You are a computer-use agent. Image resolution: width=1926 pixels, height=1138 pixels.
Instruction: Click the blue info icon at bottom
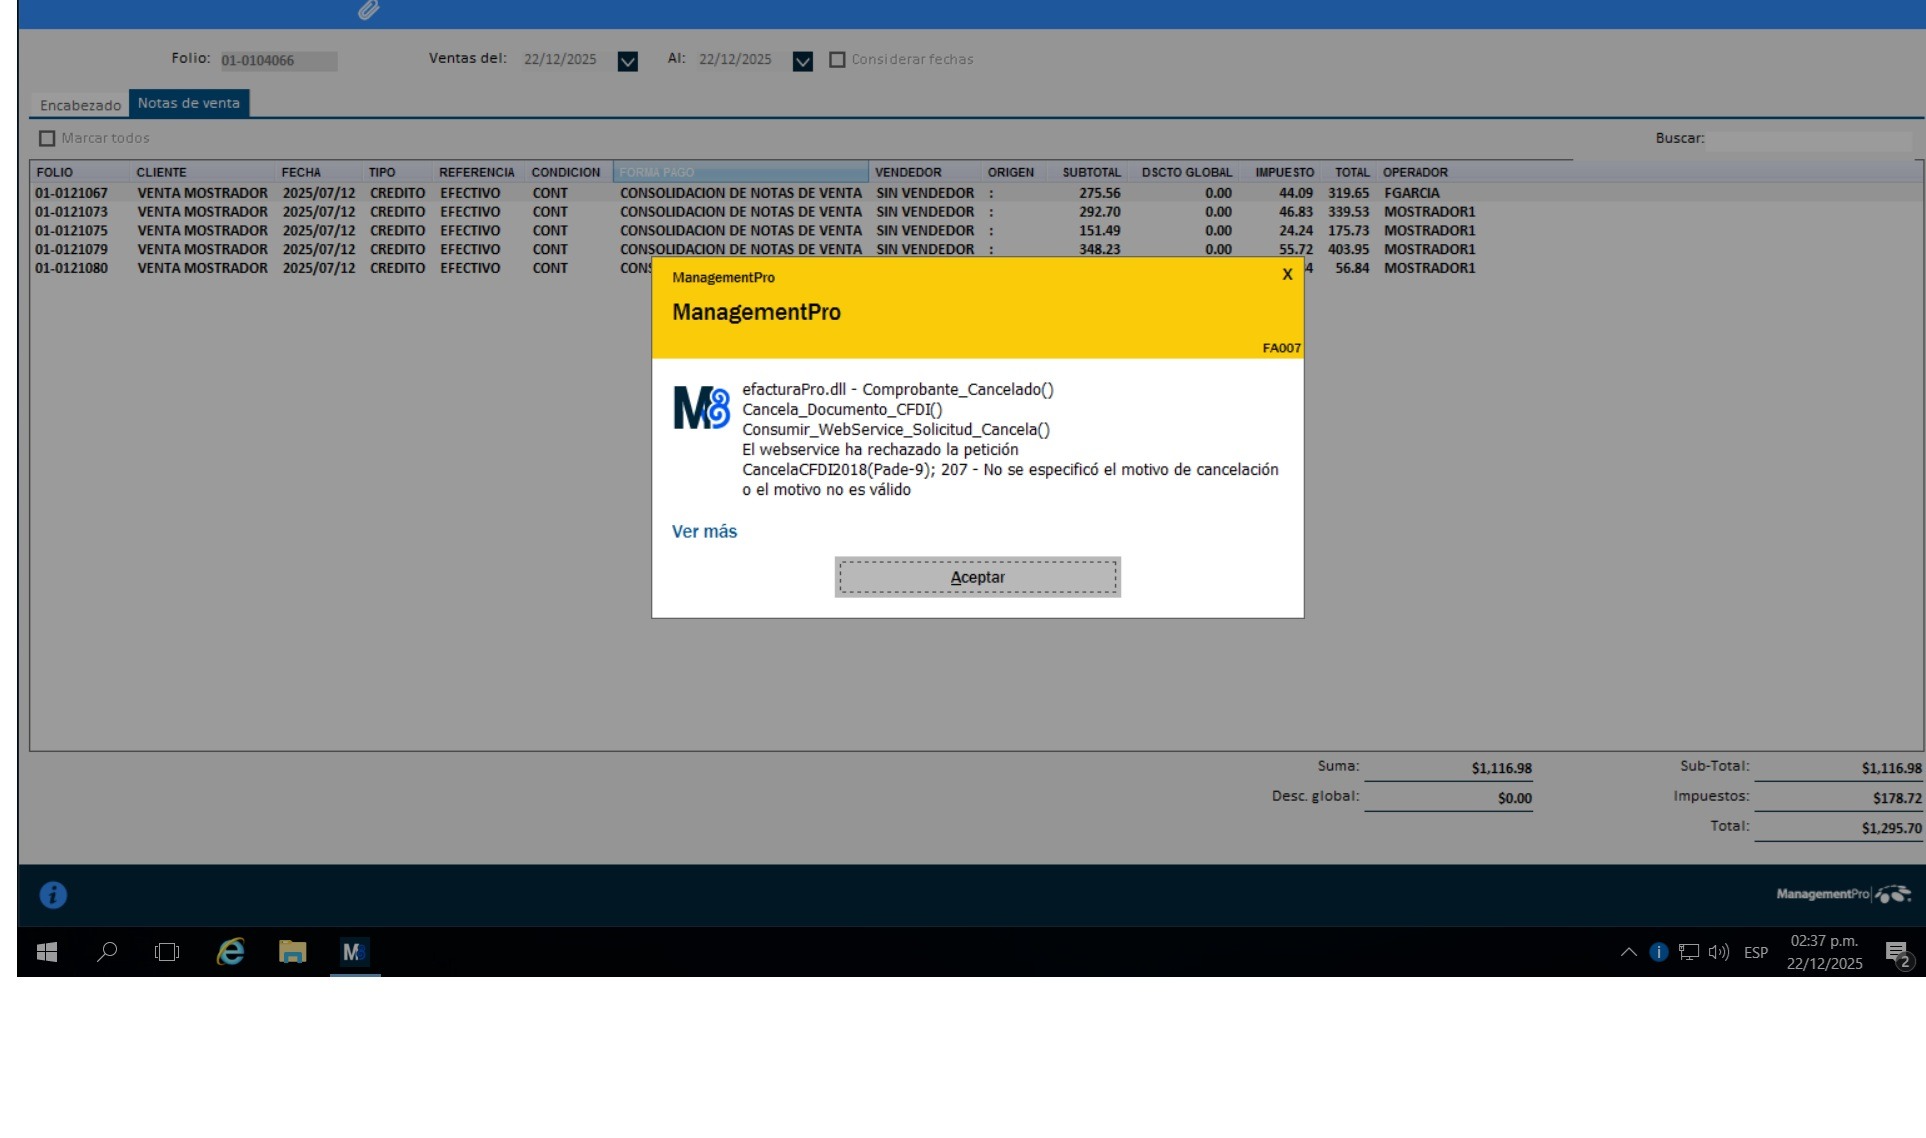coord(53,895)
